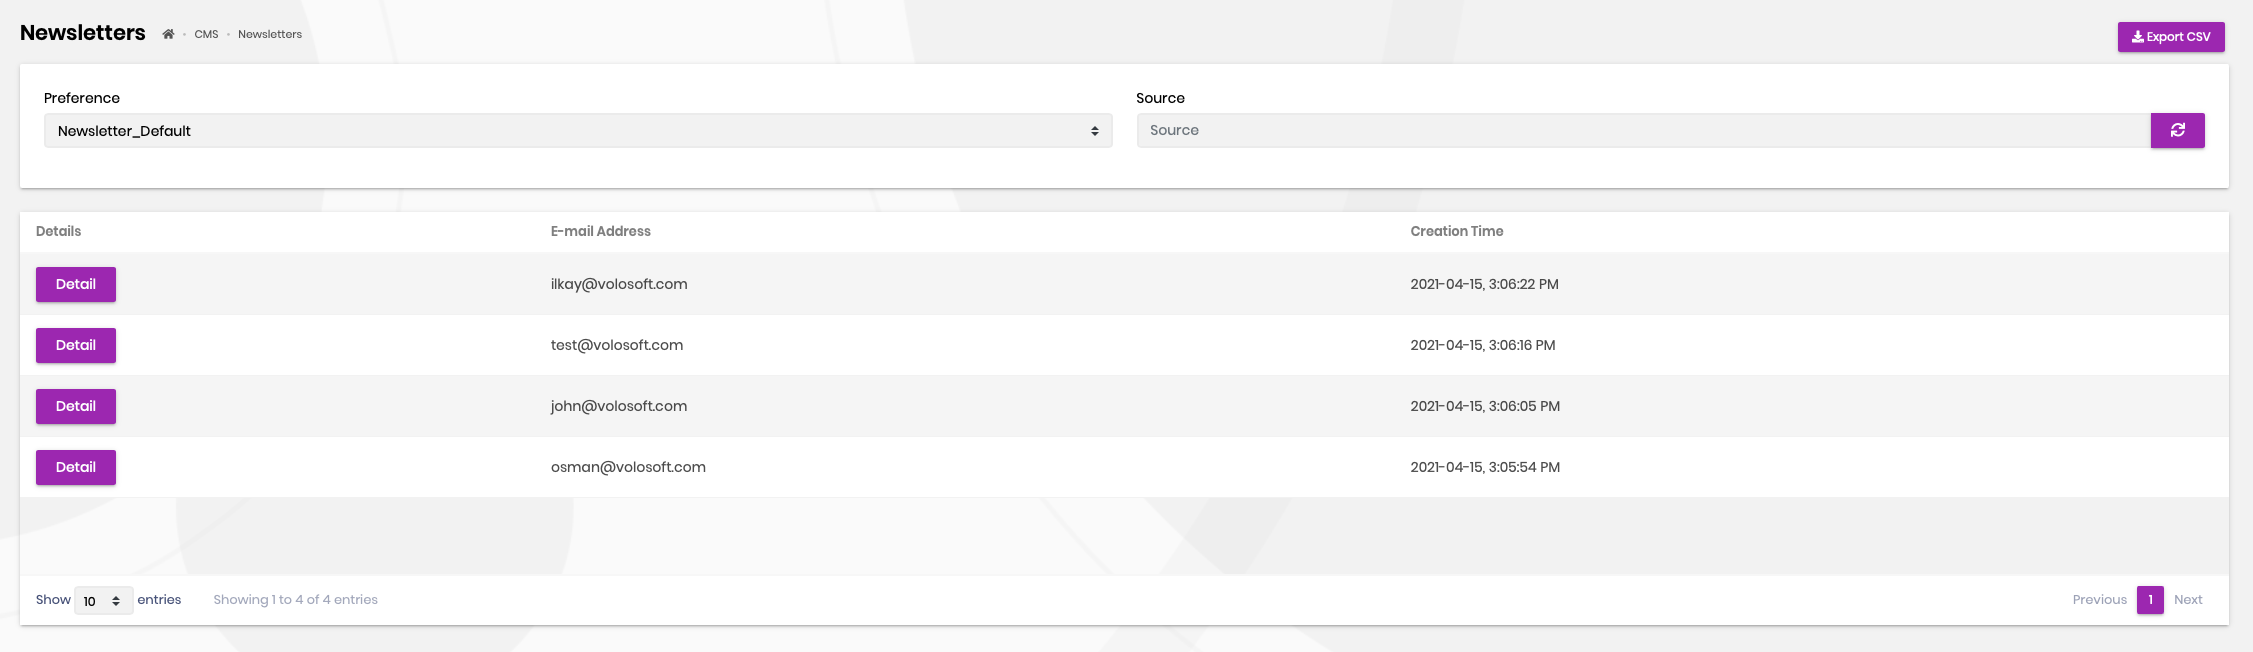Image resolution: width=2253 pixels, height=652 pixels.
Task: Click the Source field label
Action: click(x=1160, y=98)
